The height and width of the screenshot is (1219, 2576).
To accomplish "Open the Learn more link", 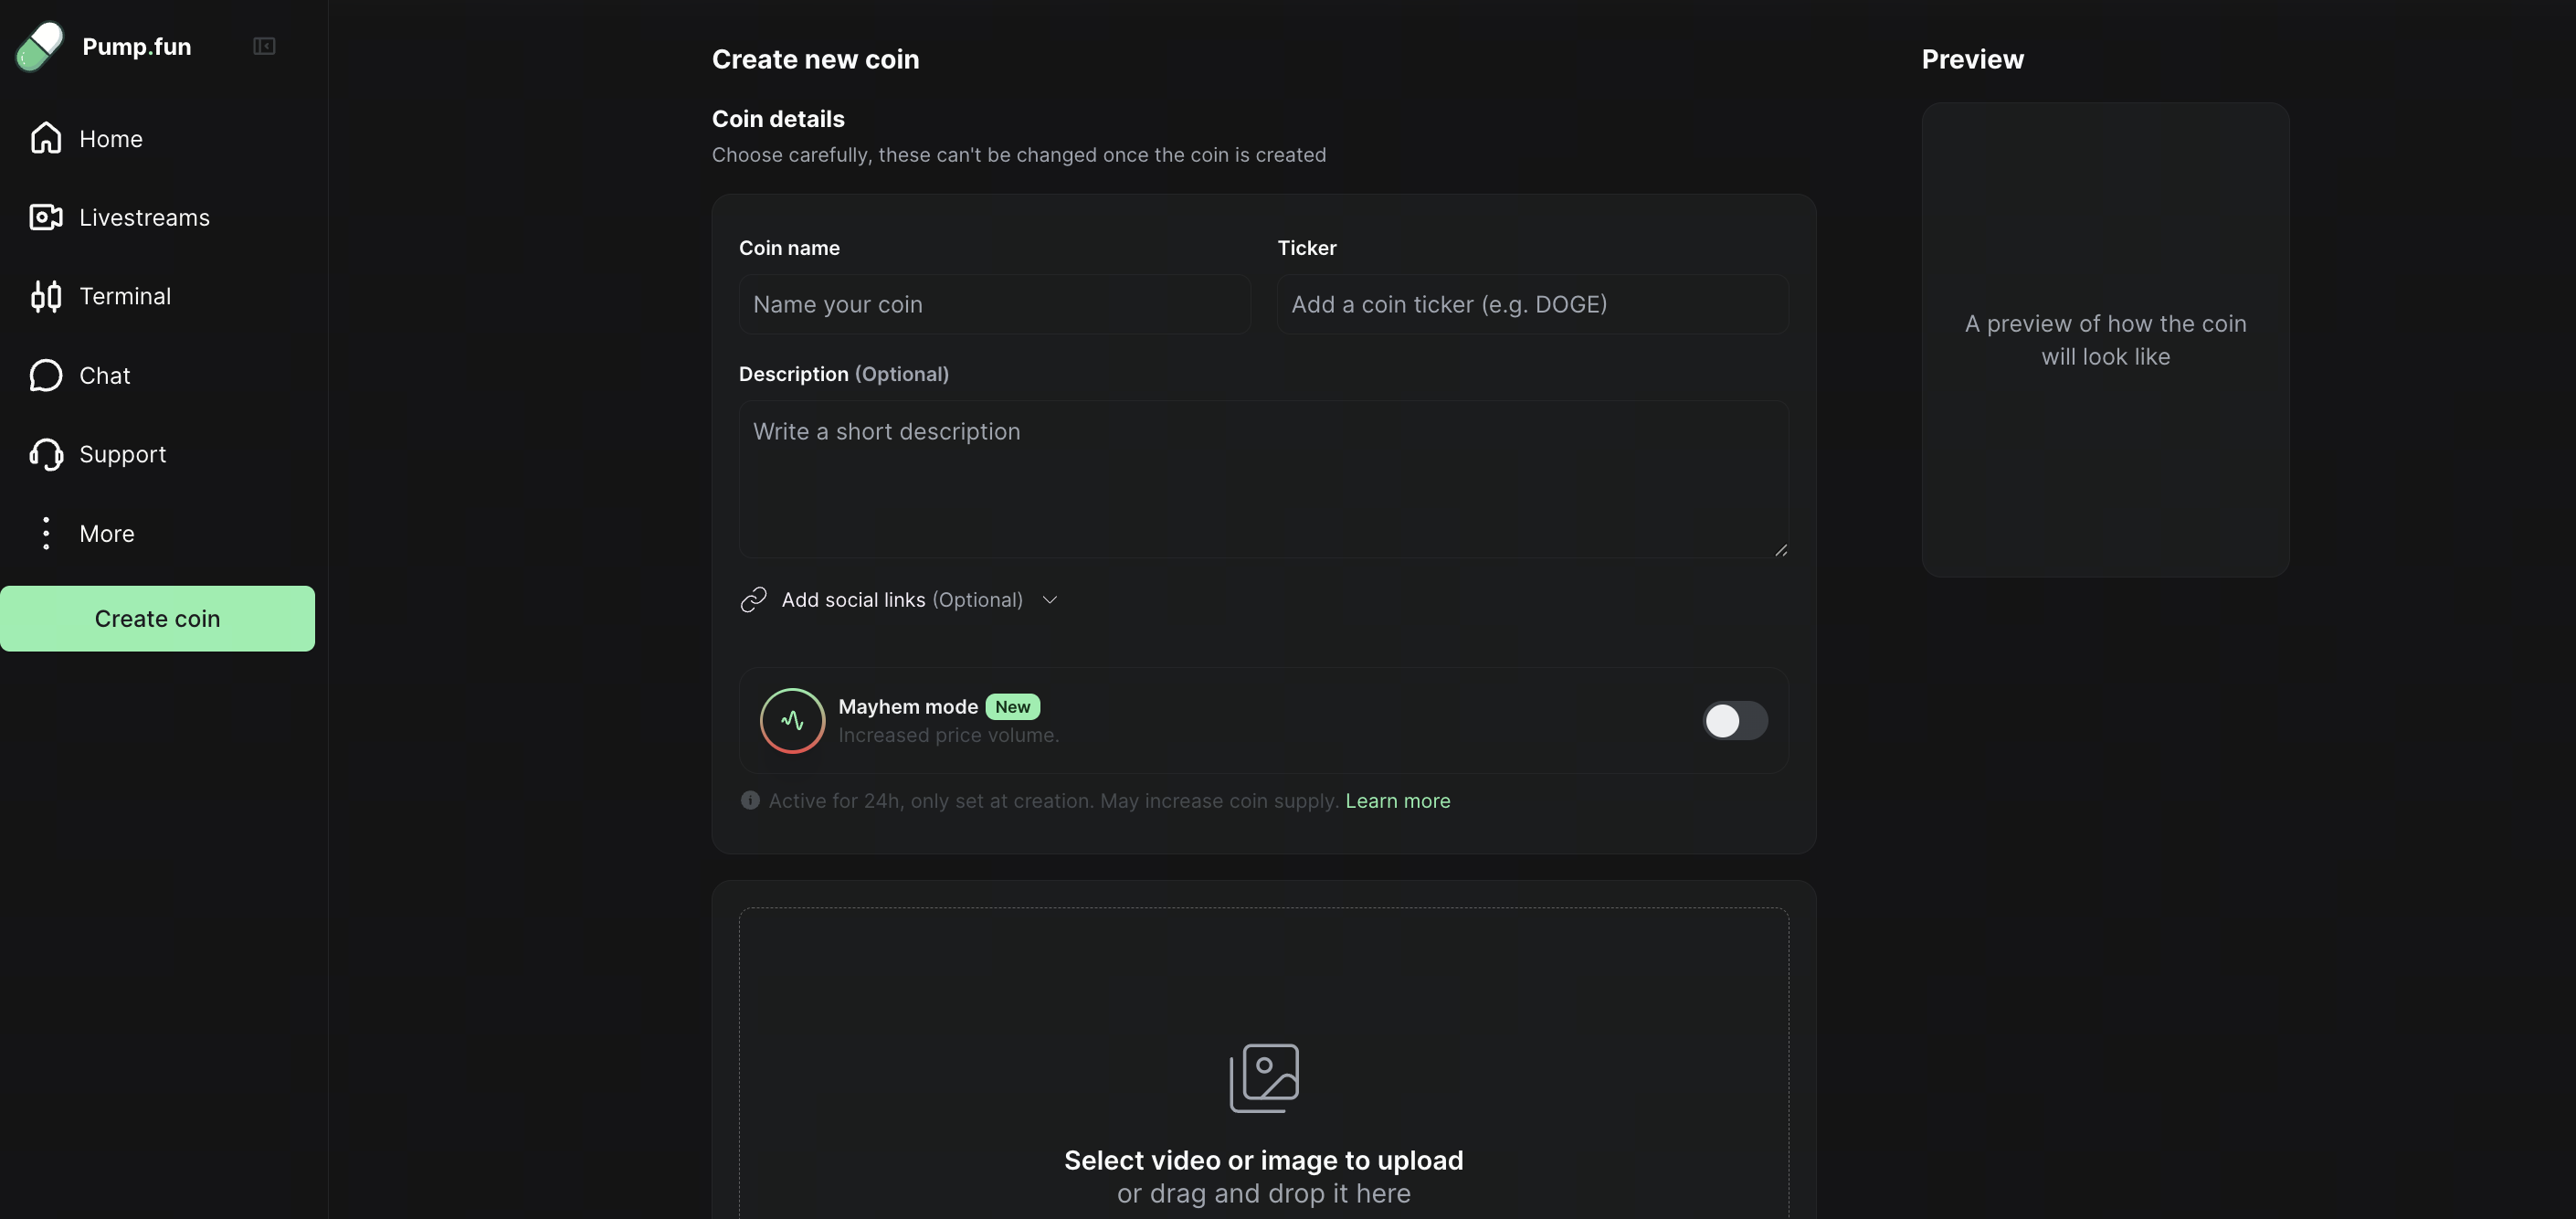I will click(1397, 800).
